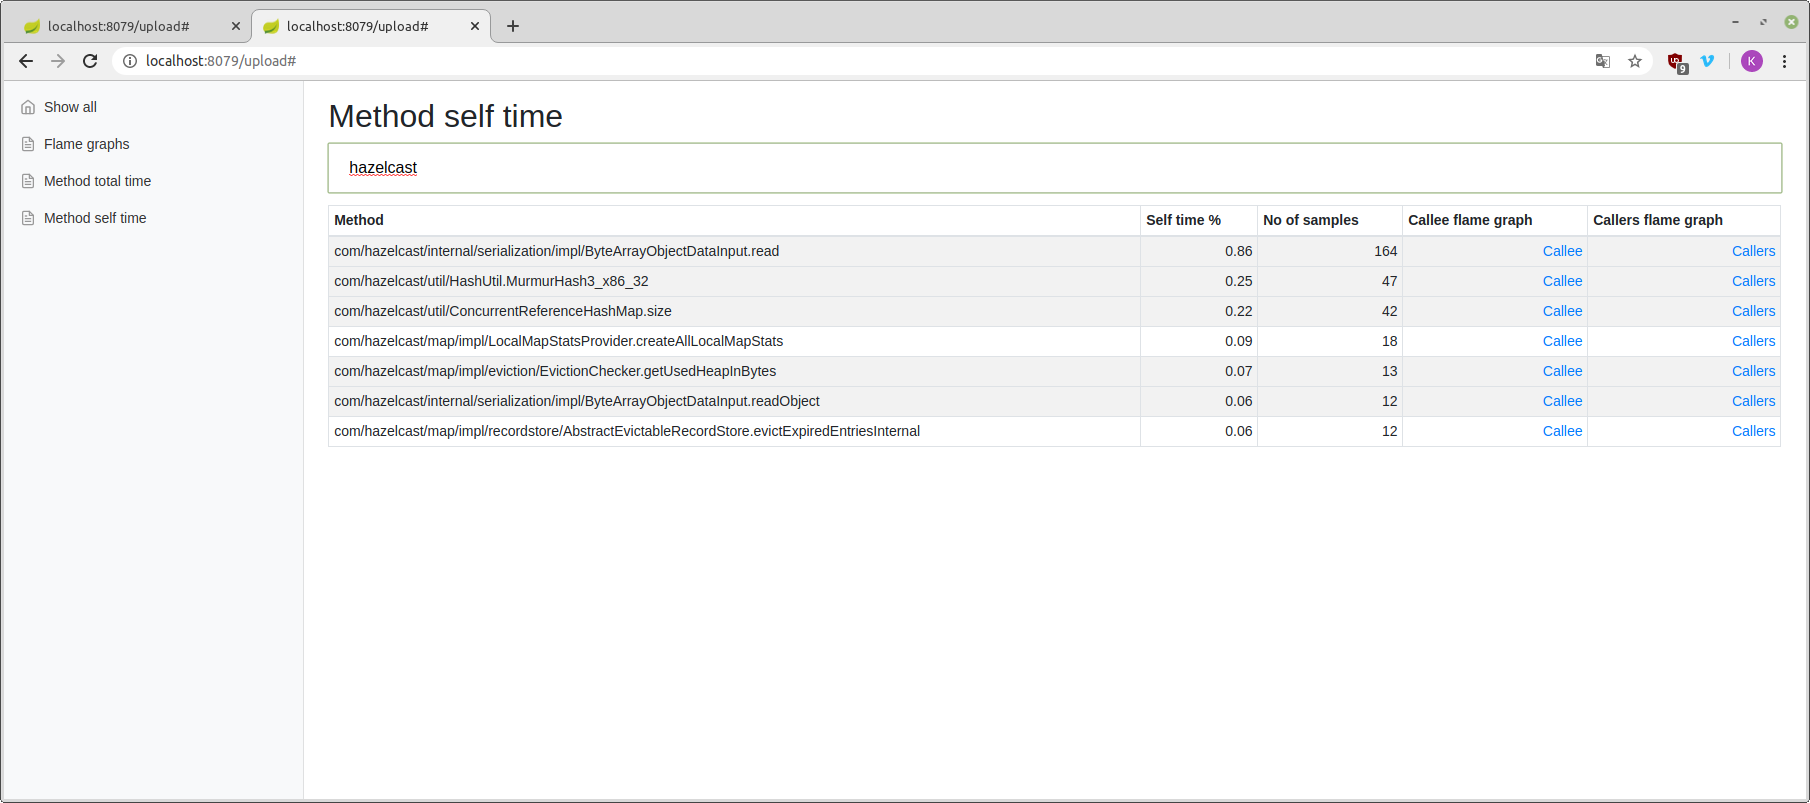Viewport: 1810px width, 803px height.
Task: Open Callee graph for createAllLocalMapStats
Action: coord(1562,341)
